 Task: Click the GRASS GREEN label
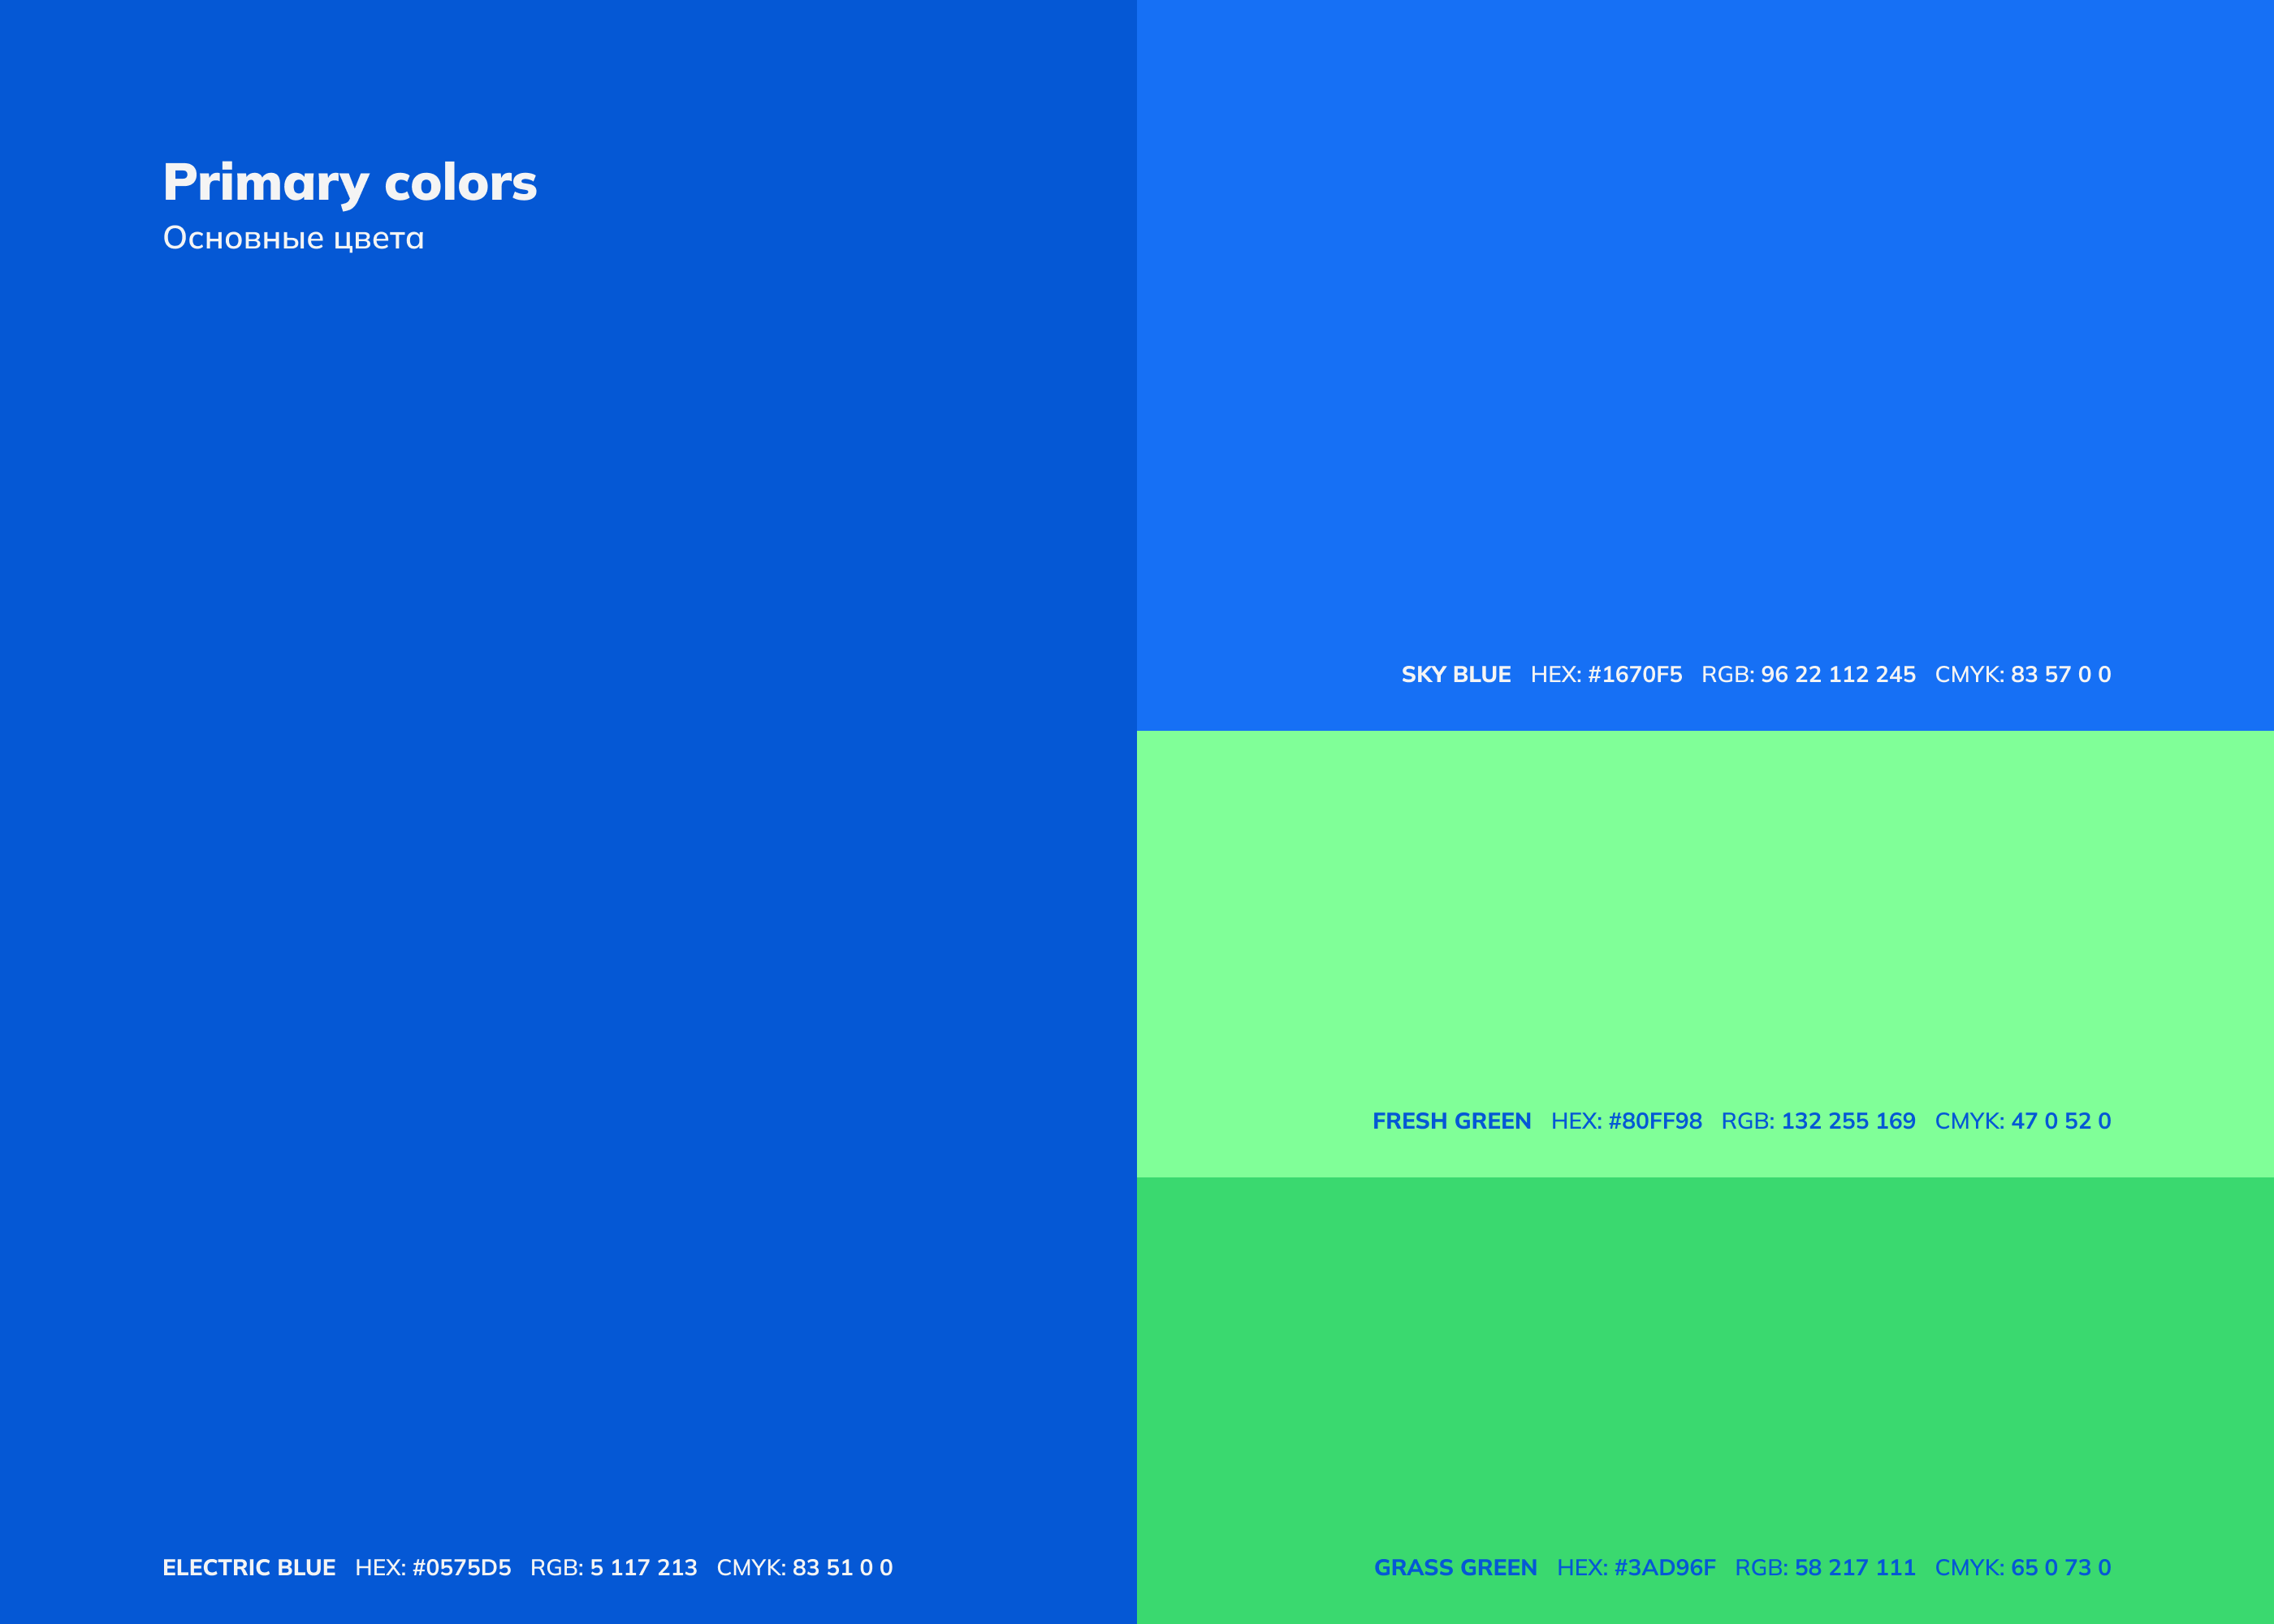coord(1455,1567)
